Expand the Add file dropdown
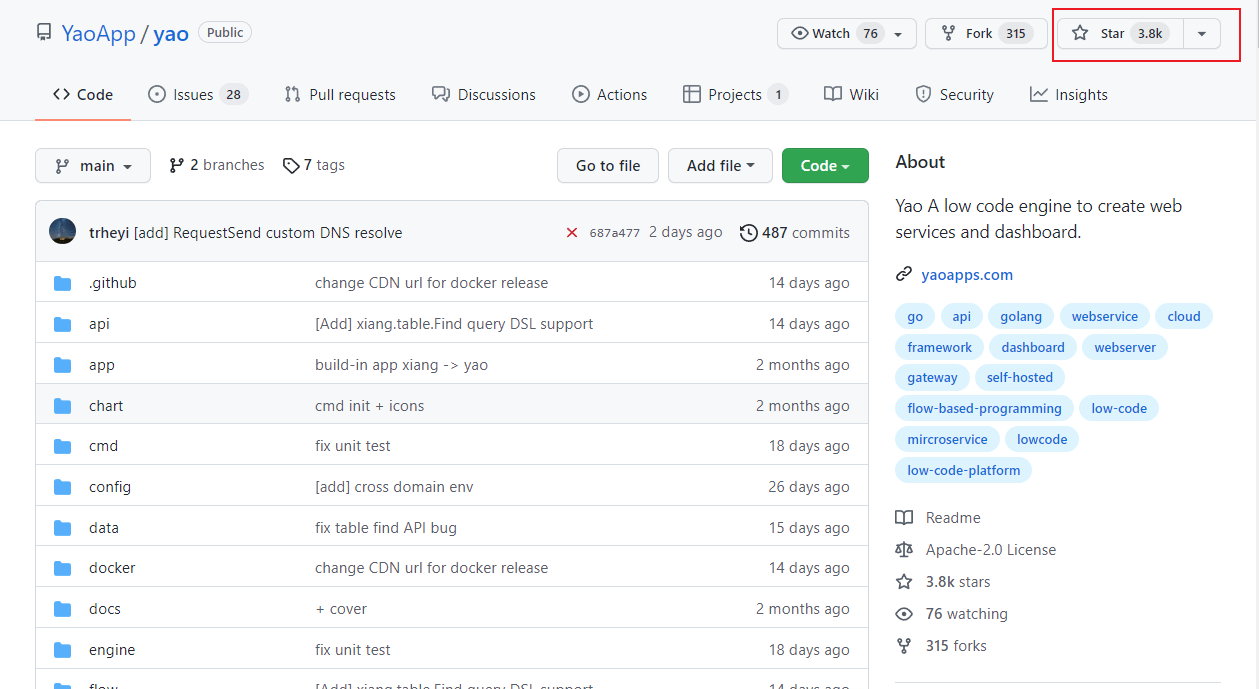This screenshot has height=689, width=1259. coord(720,166)
